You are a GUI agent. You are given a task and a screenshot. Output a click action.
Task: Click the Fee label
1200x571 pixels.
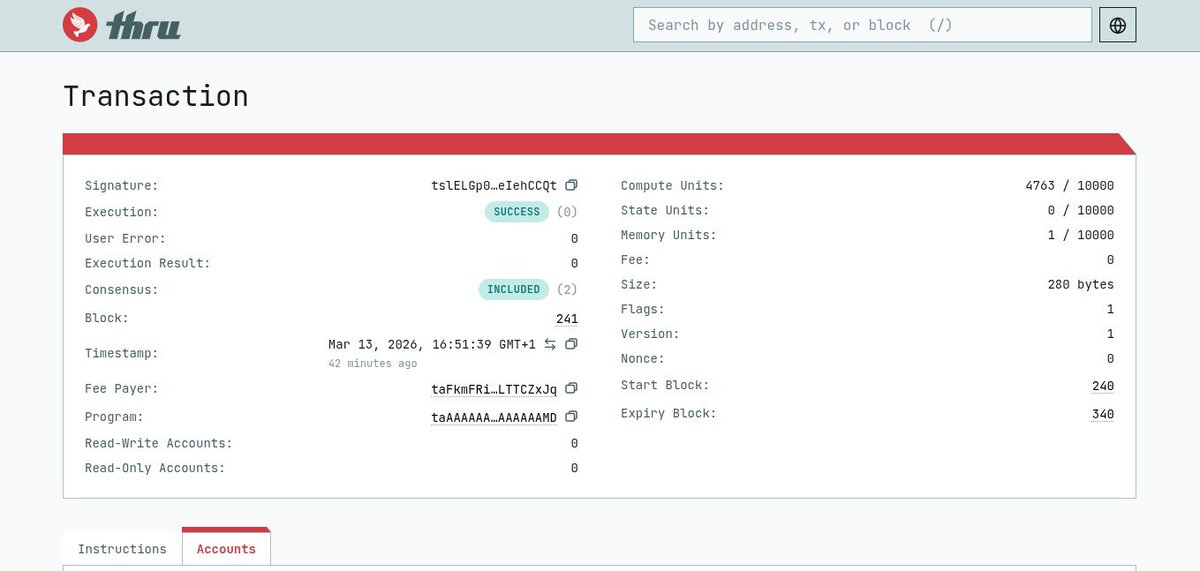tap(635, 260)
